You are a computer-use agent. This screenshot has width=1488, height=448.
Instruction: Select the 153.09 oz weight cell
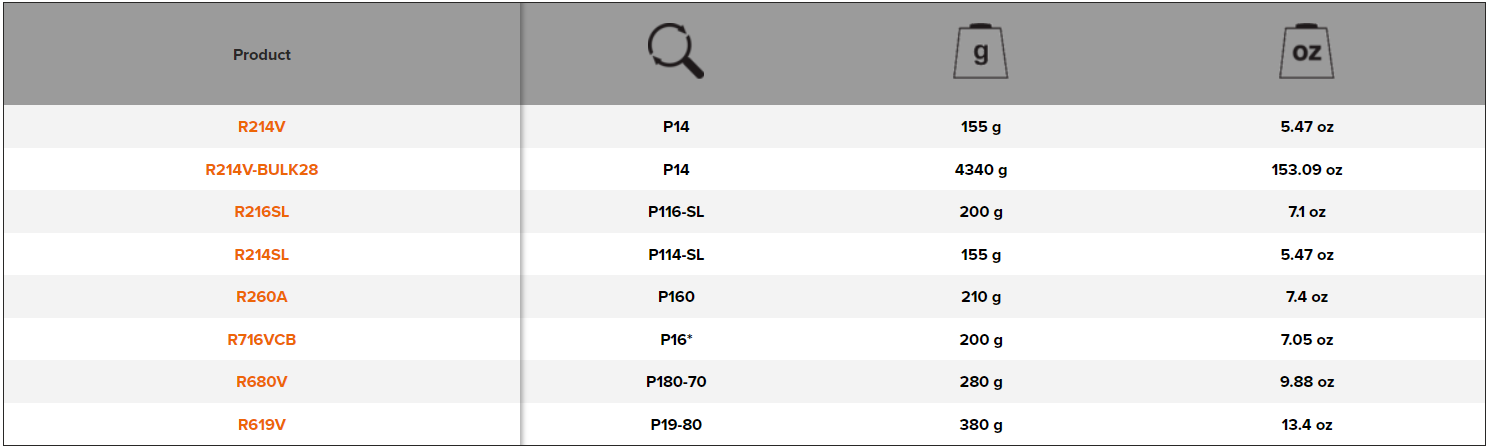[1306, 170]
